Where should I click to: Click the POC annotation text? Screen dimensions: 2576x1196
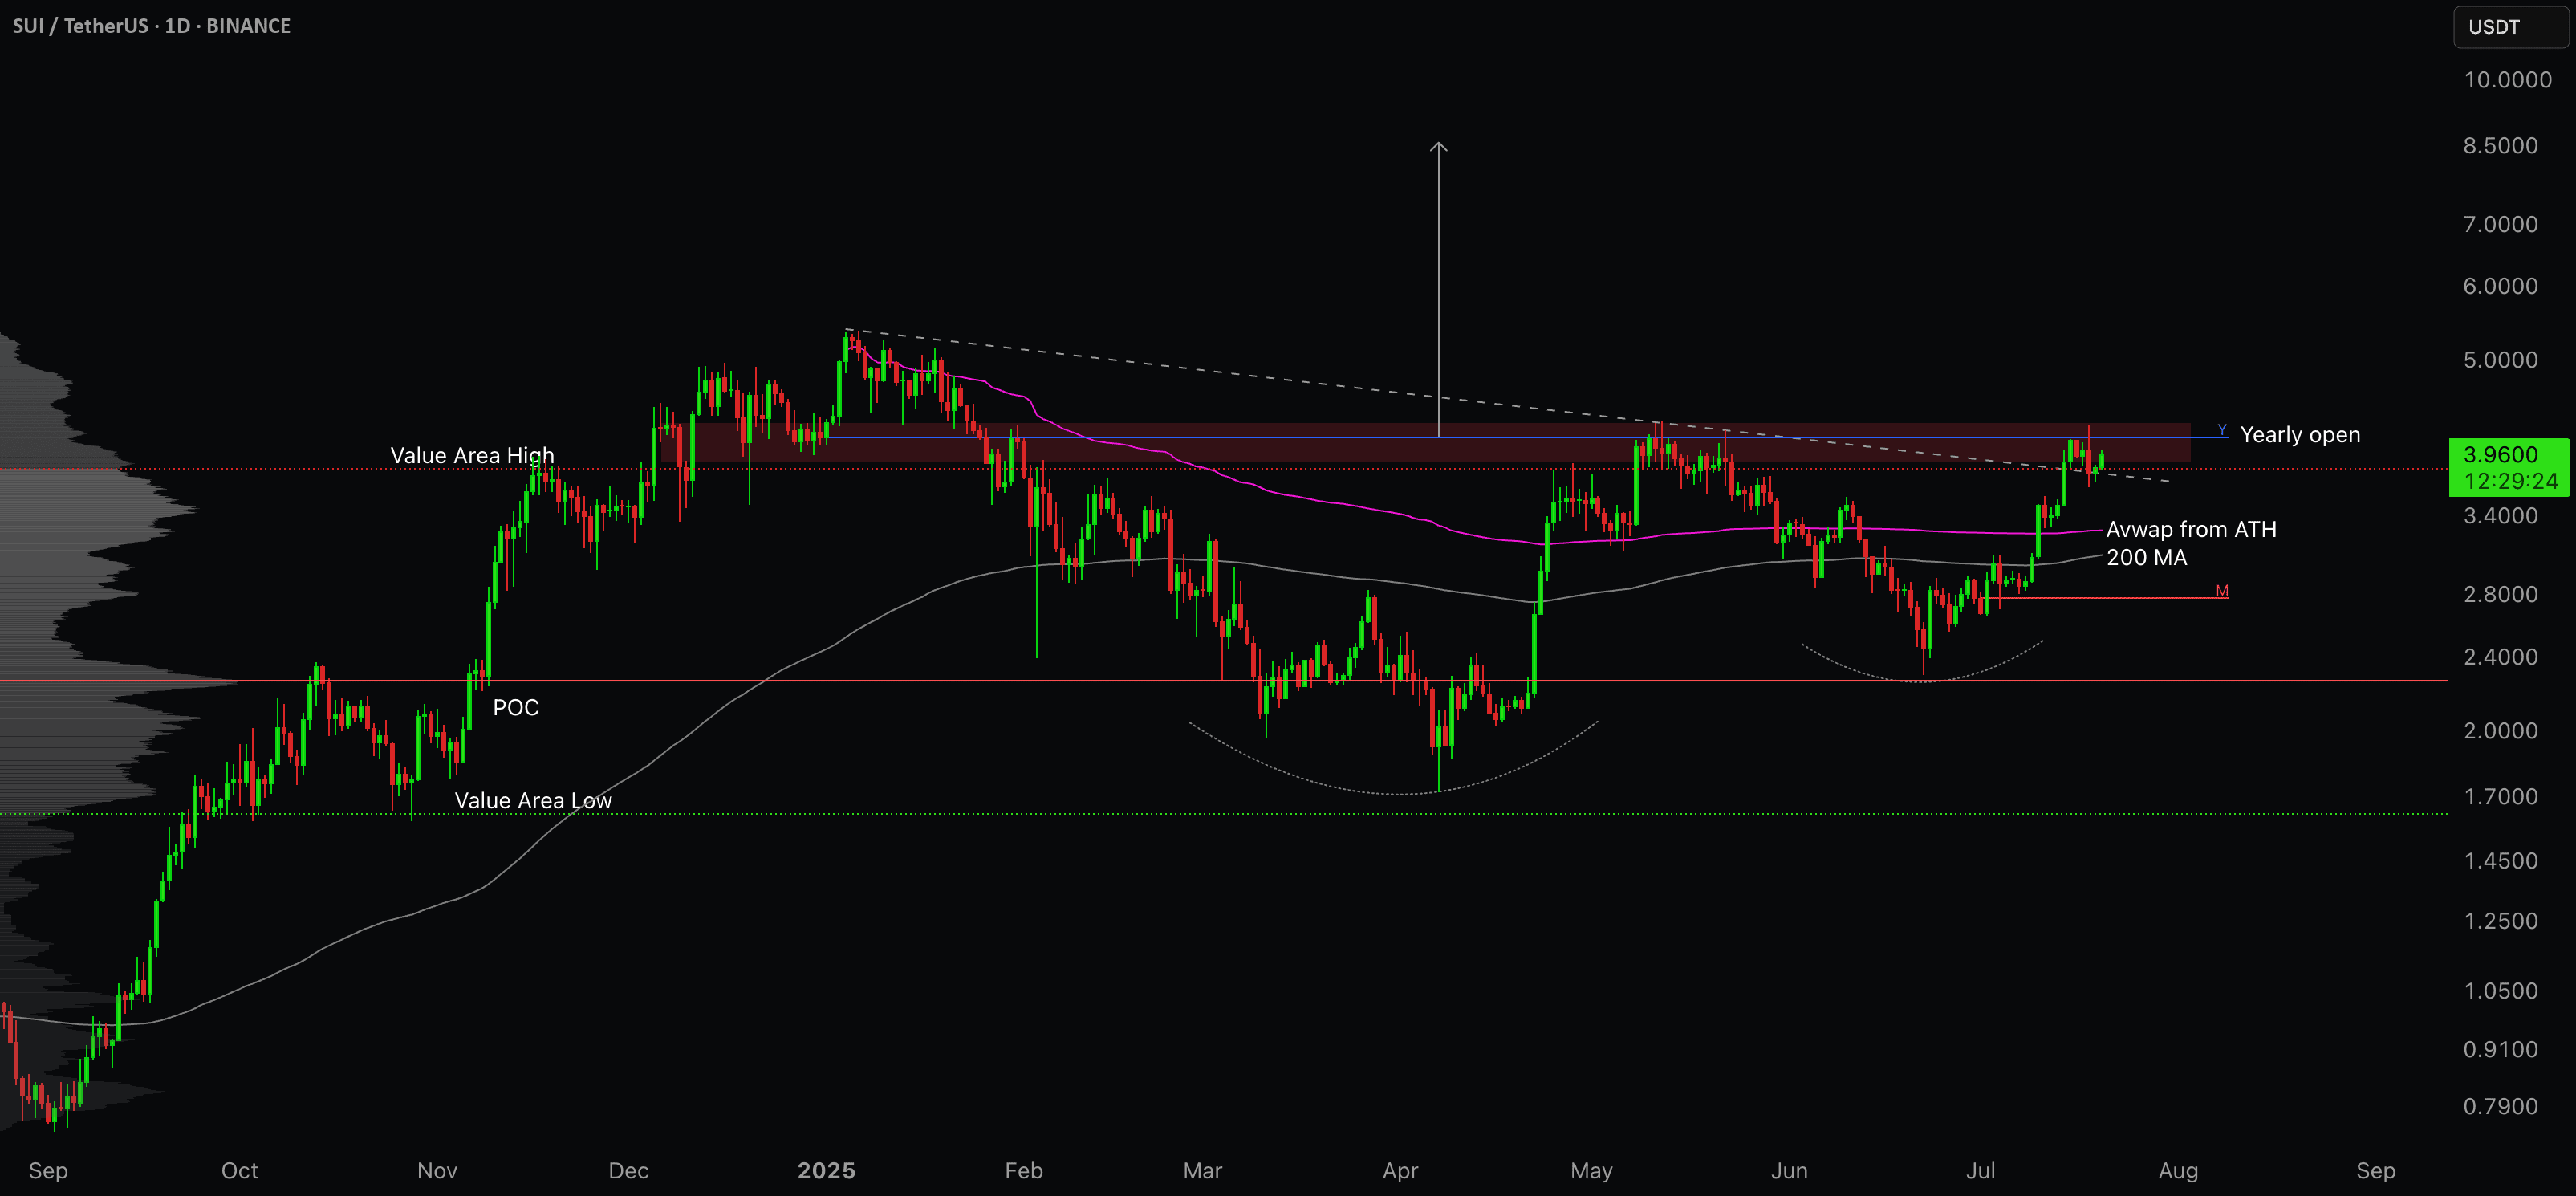516,708
